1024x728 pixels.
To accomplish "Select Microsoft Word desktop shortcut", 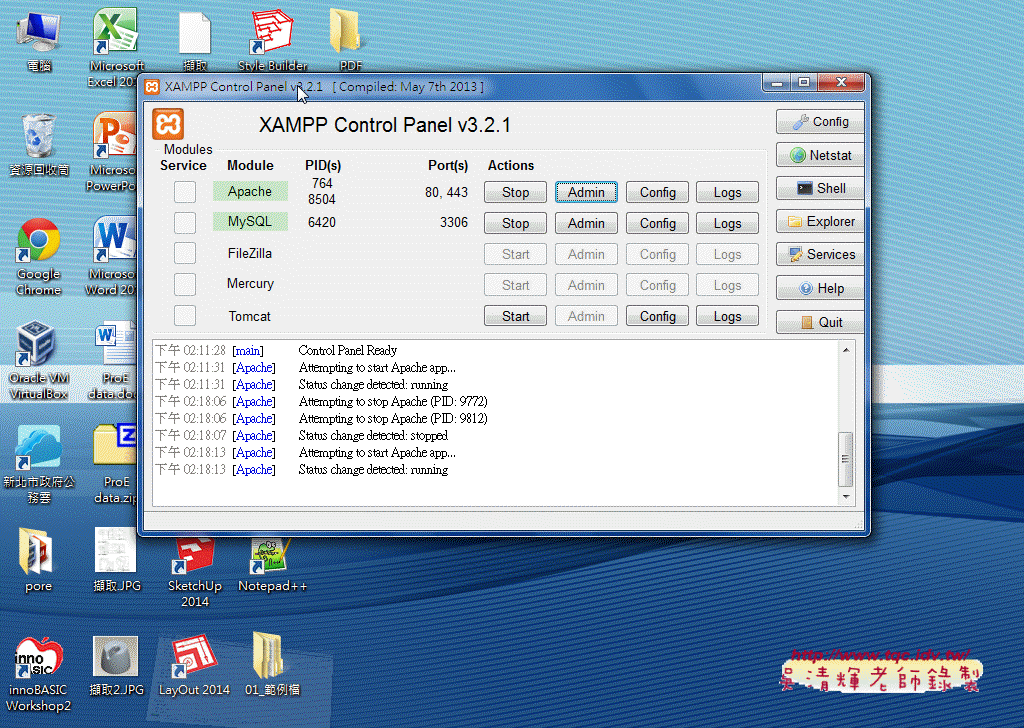I will pos(112,256).
